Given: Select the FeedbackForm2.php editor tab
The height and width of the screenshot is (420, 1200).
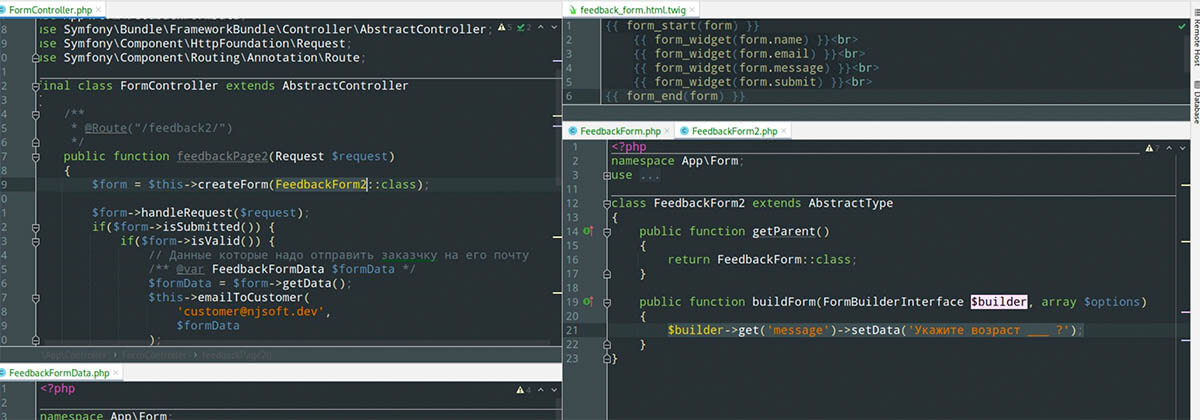Looking at the screenshot, I should [x=733, y=131].
